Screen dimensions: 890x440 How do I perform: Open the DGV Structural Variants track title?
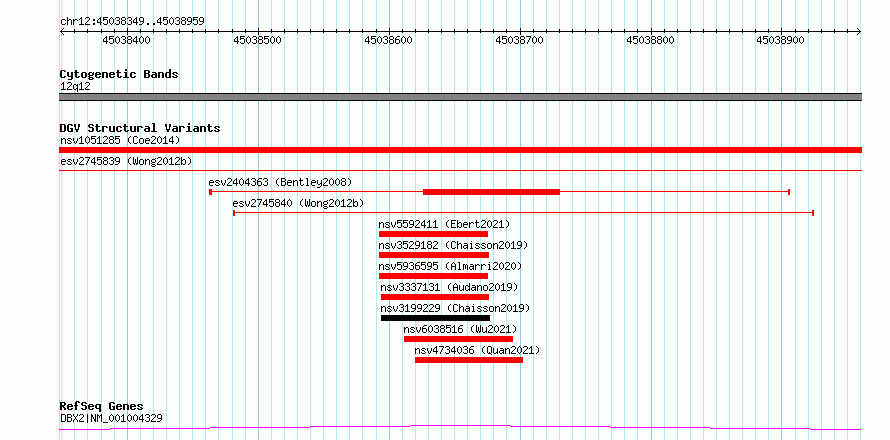(140, 128)
